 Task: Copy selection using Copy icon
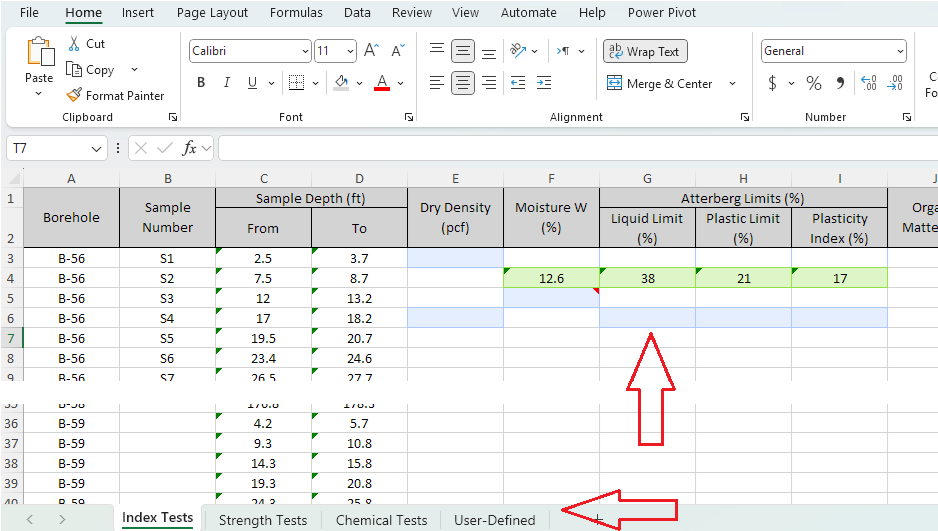74,69
